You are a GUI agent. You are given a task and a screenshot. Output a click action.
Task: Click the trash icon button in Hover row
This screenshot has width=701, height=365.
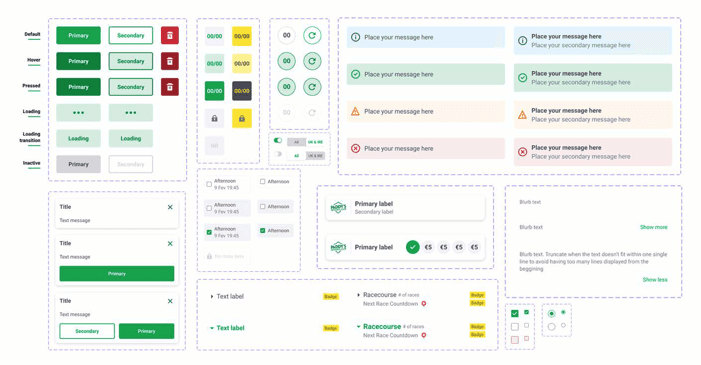(x=170, y=61)
